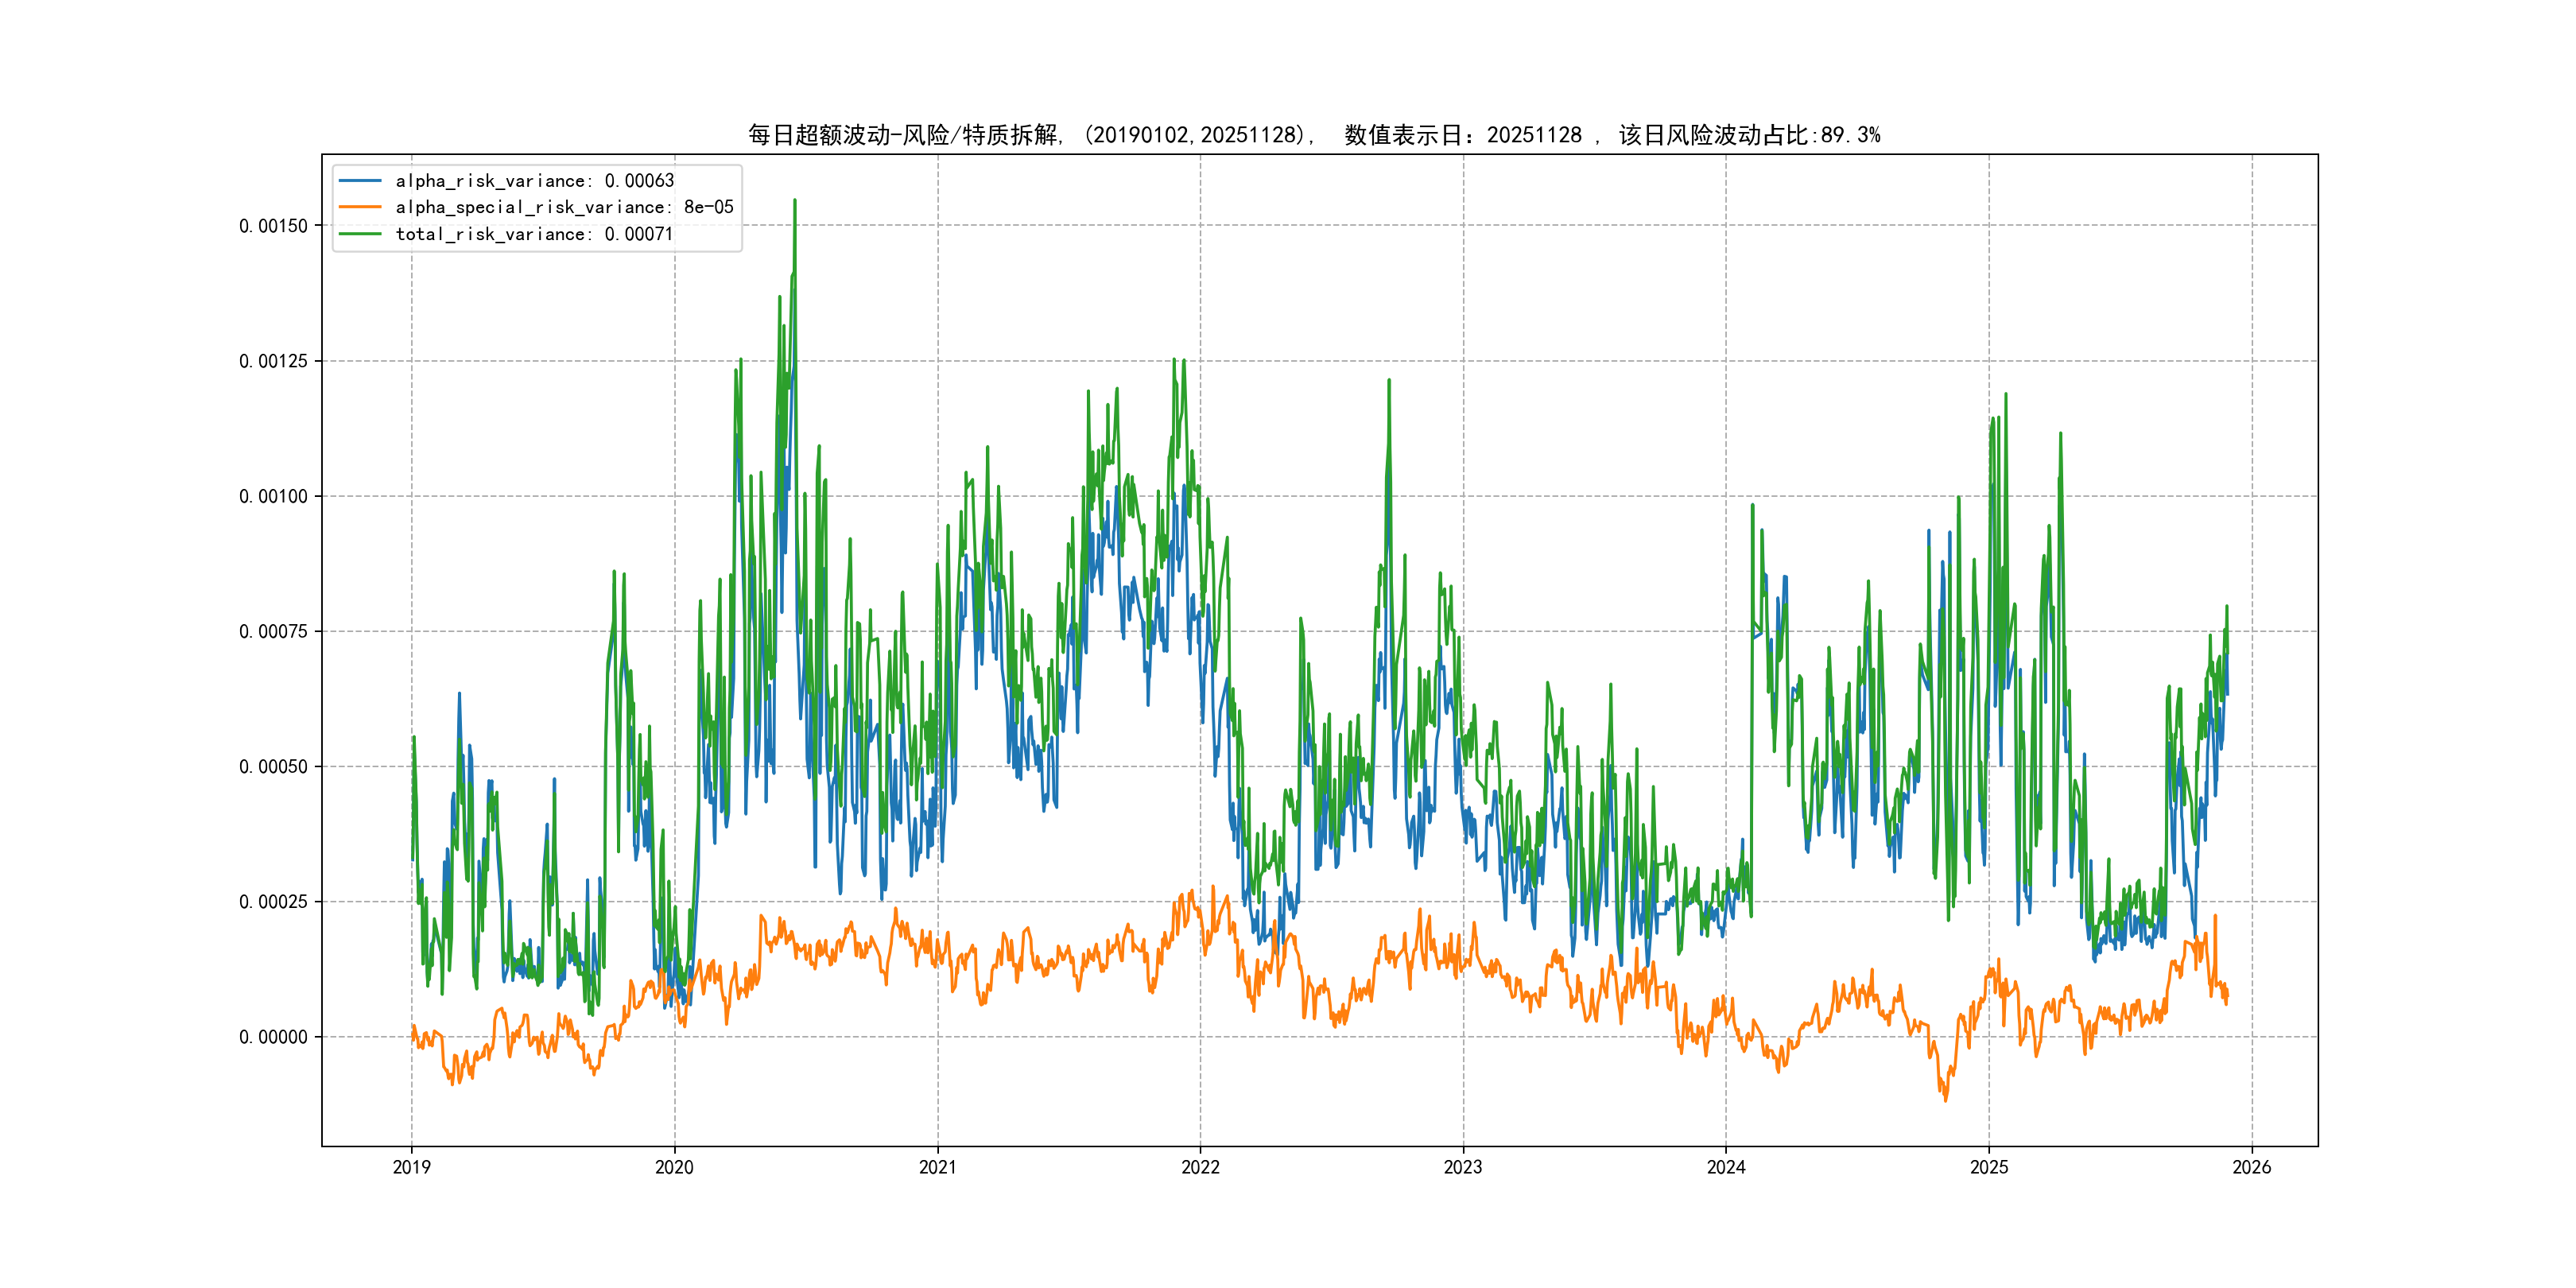Click the 2021 x-axis tick label
Screen dimensions: 2576x1288
937,1167
